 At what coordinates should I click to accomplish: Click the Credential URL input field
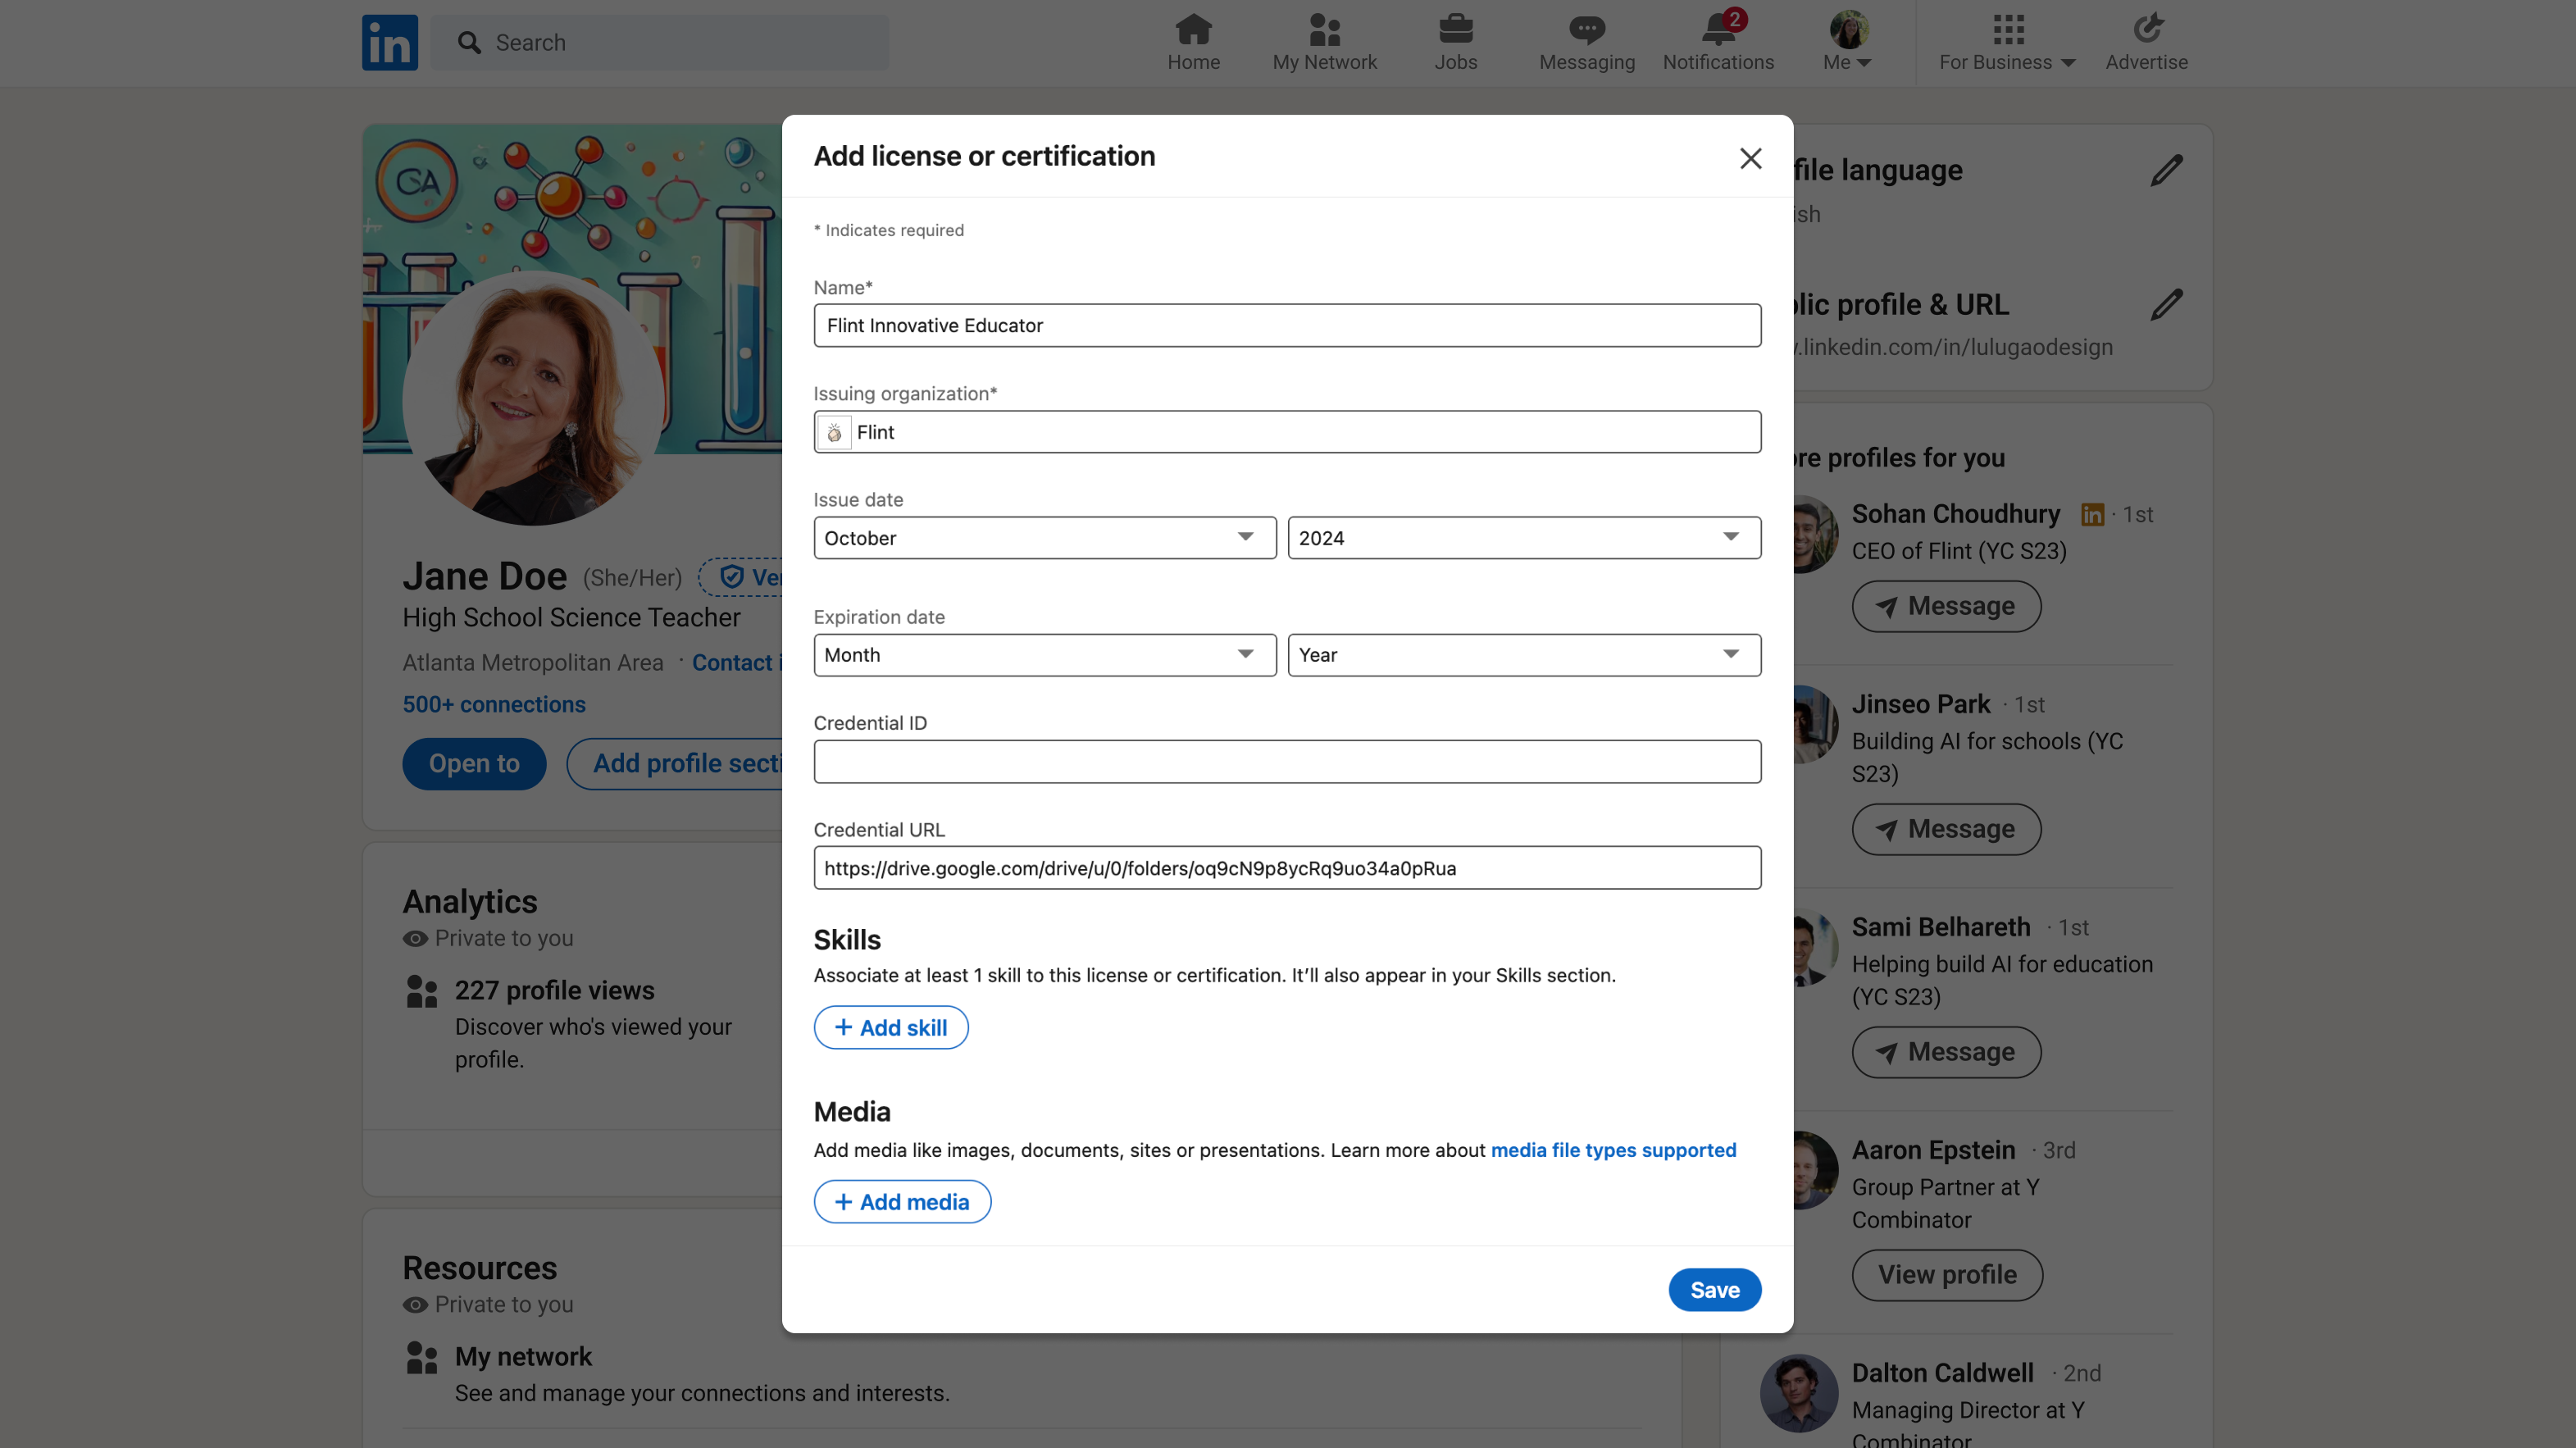1287,868
